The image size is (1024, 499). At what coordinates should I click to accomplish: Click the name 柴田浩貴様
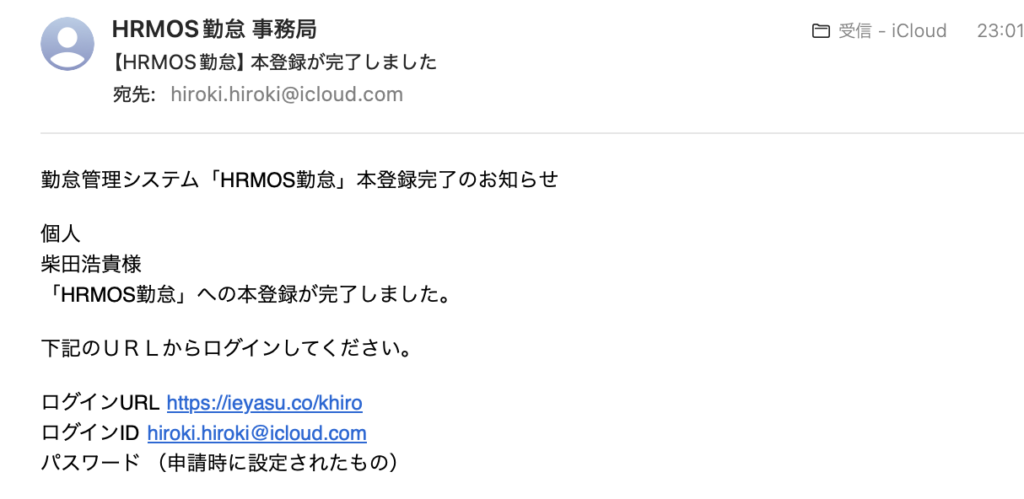91,265
